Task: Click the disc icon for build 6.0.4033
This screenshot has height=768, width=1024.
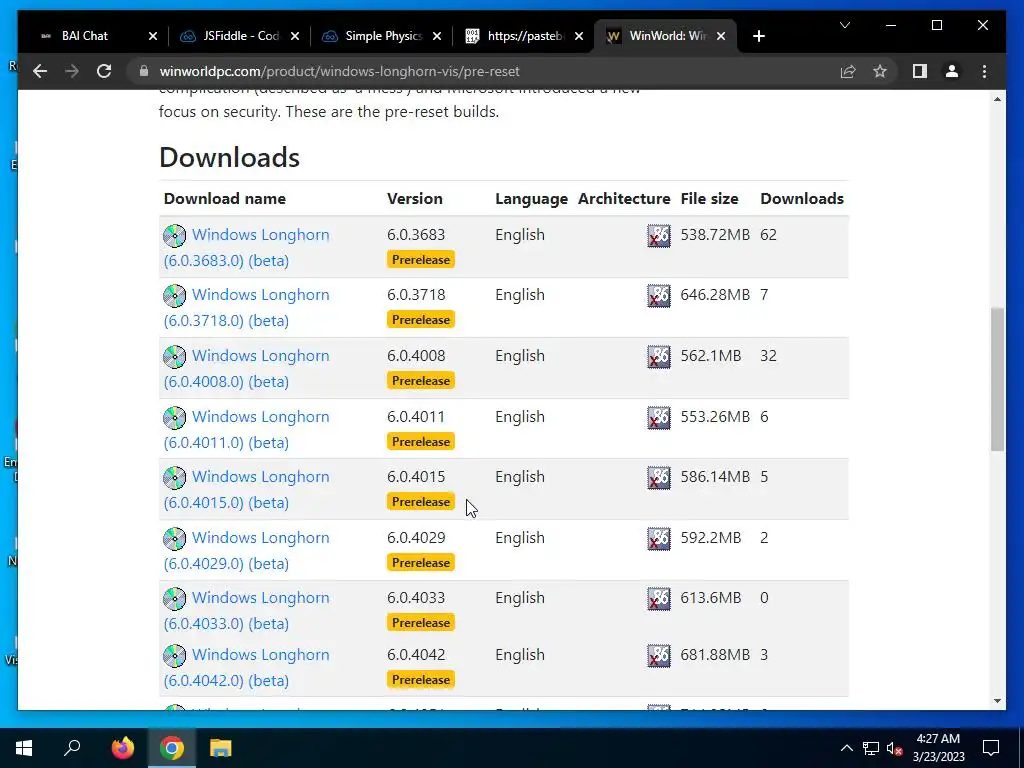Action: 174,599
